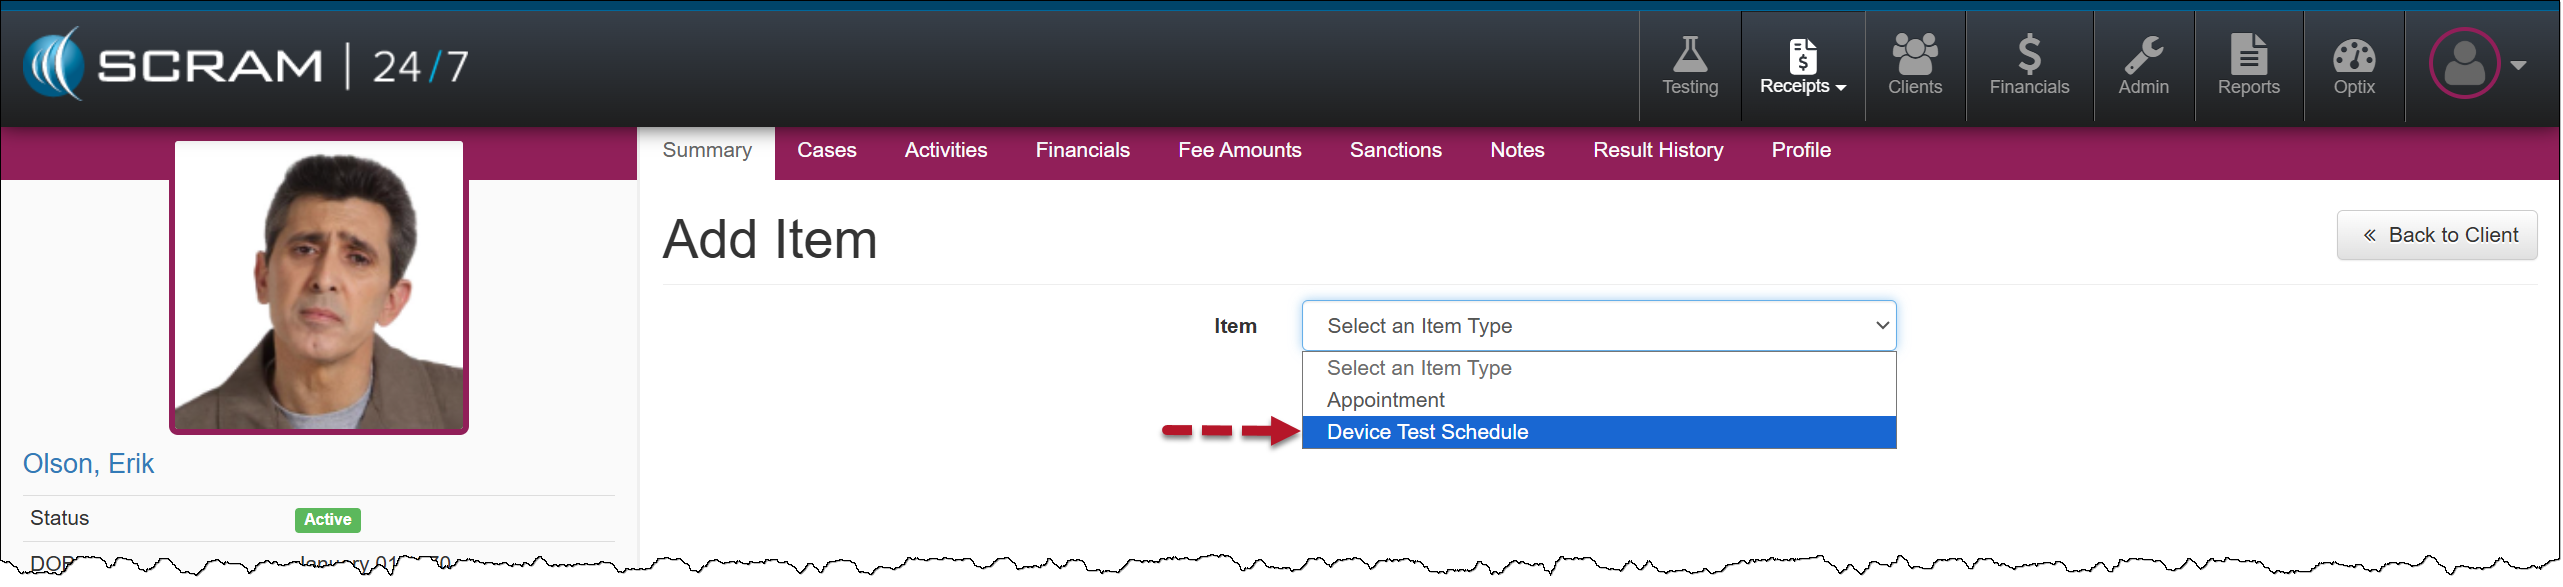Open the Notes tab

coord(1516,150)
